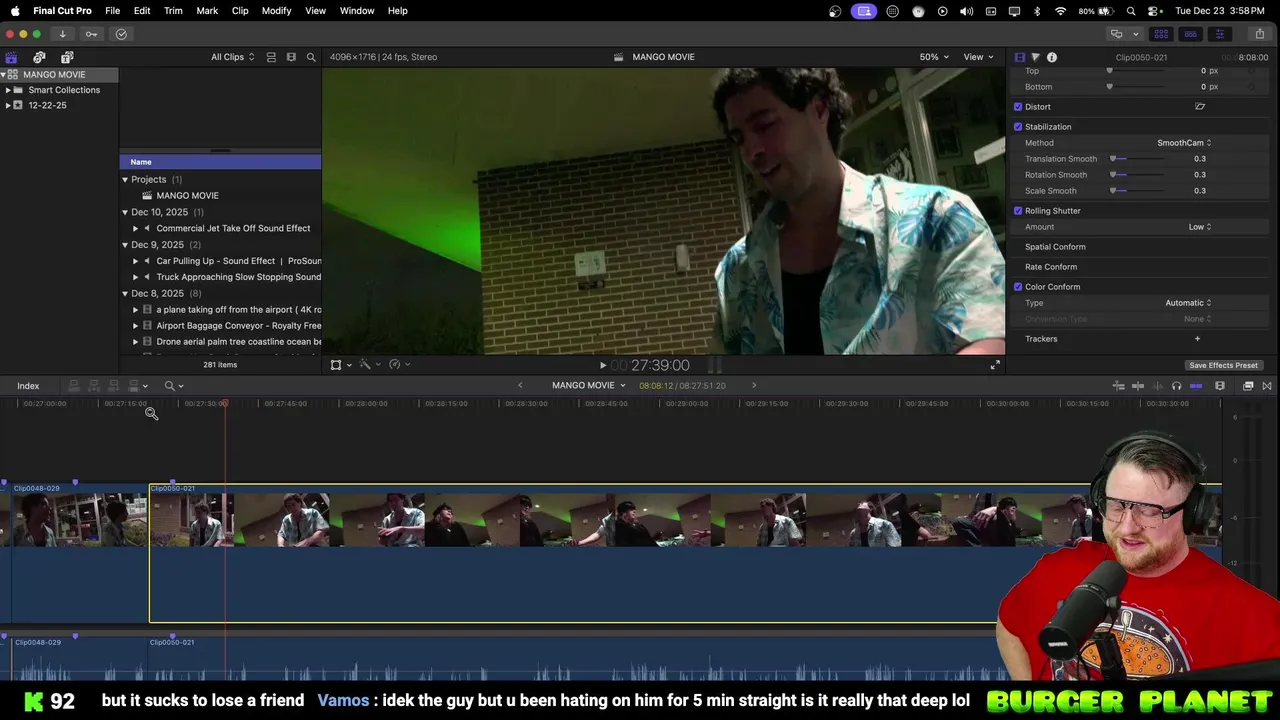Open Retime speedometer menu
This screenshot has height=720, width=1280.
399,365
